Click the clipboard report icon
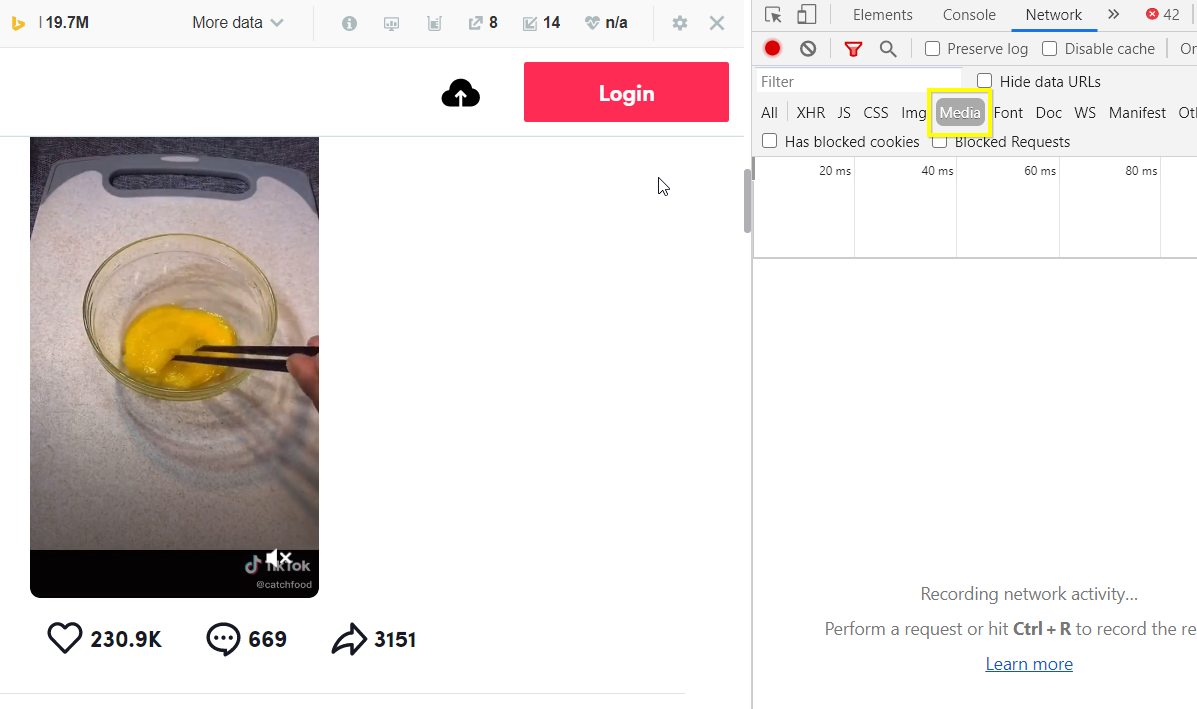1197x709 pixels. [x=434, y=24]
